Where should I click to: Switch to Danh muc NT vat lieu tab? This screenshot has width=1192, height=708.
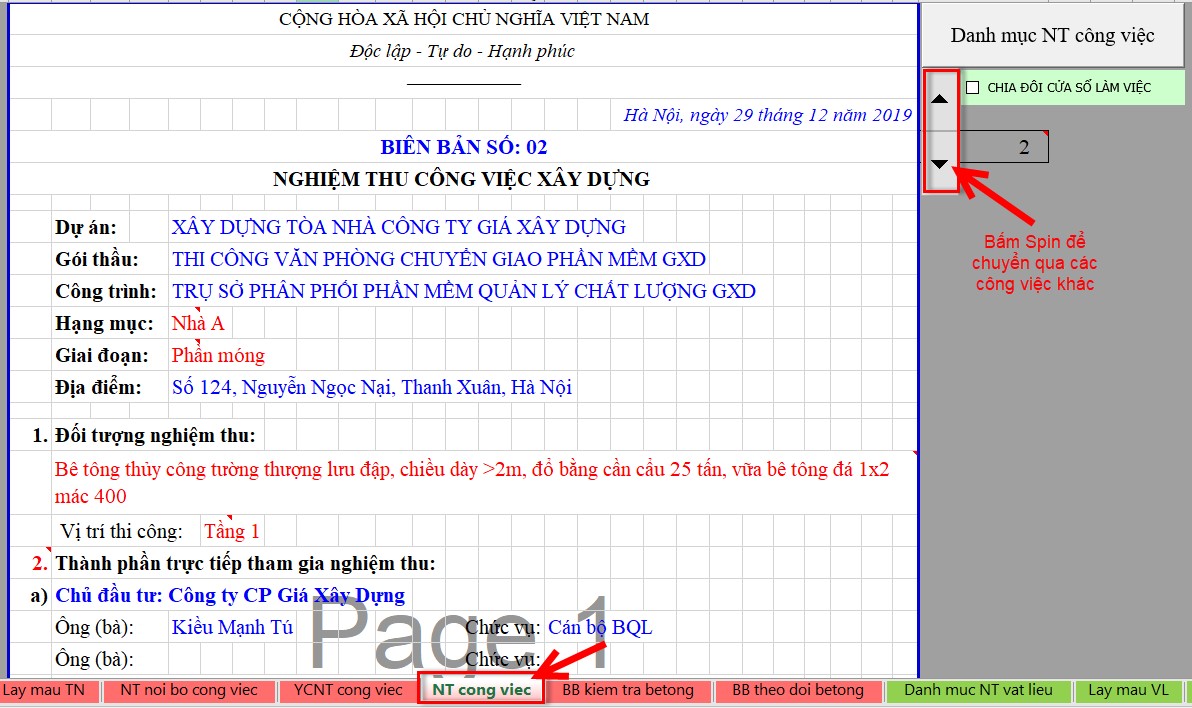click(x=978, y=690)
